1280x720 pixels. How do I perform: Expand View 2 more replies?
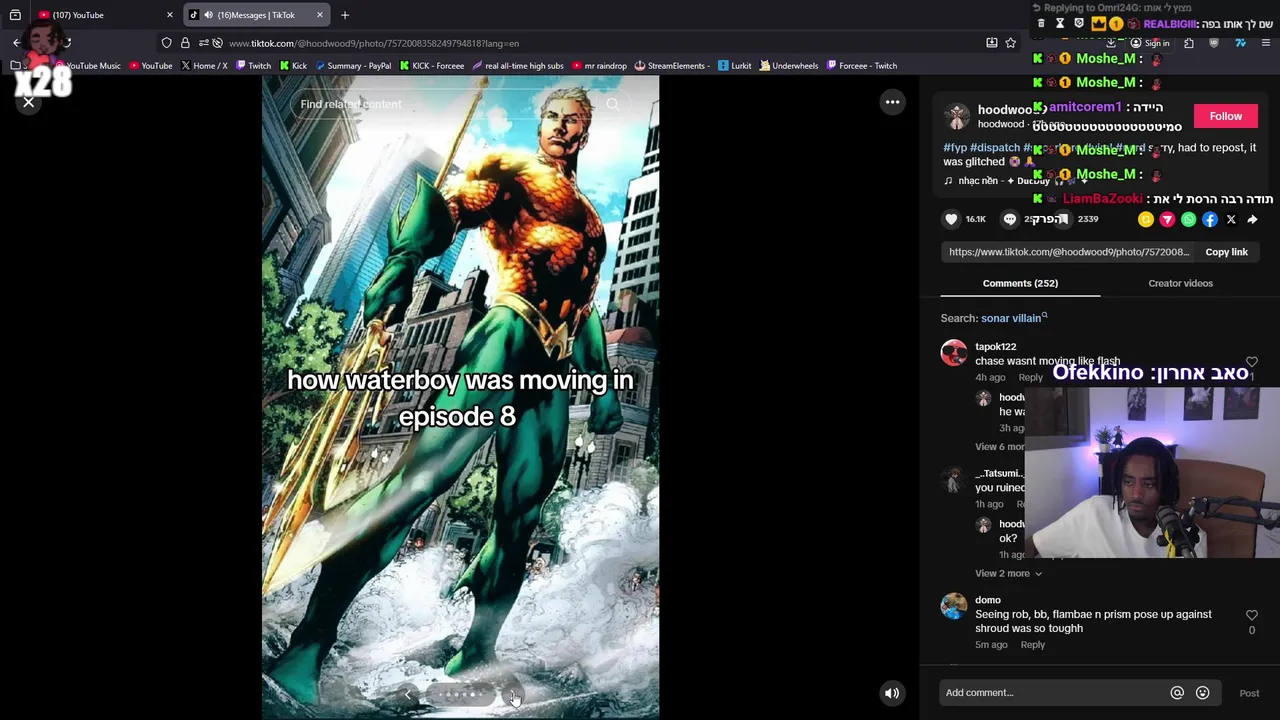[x=1008, y=573]
